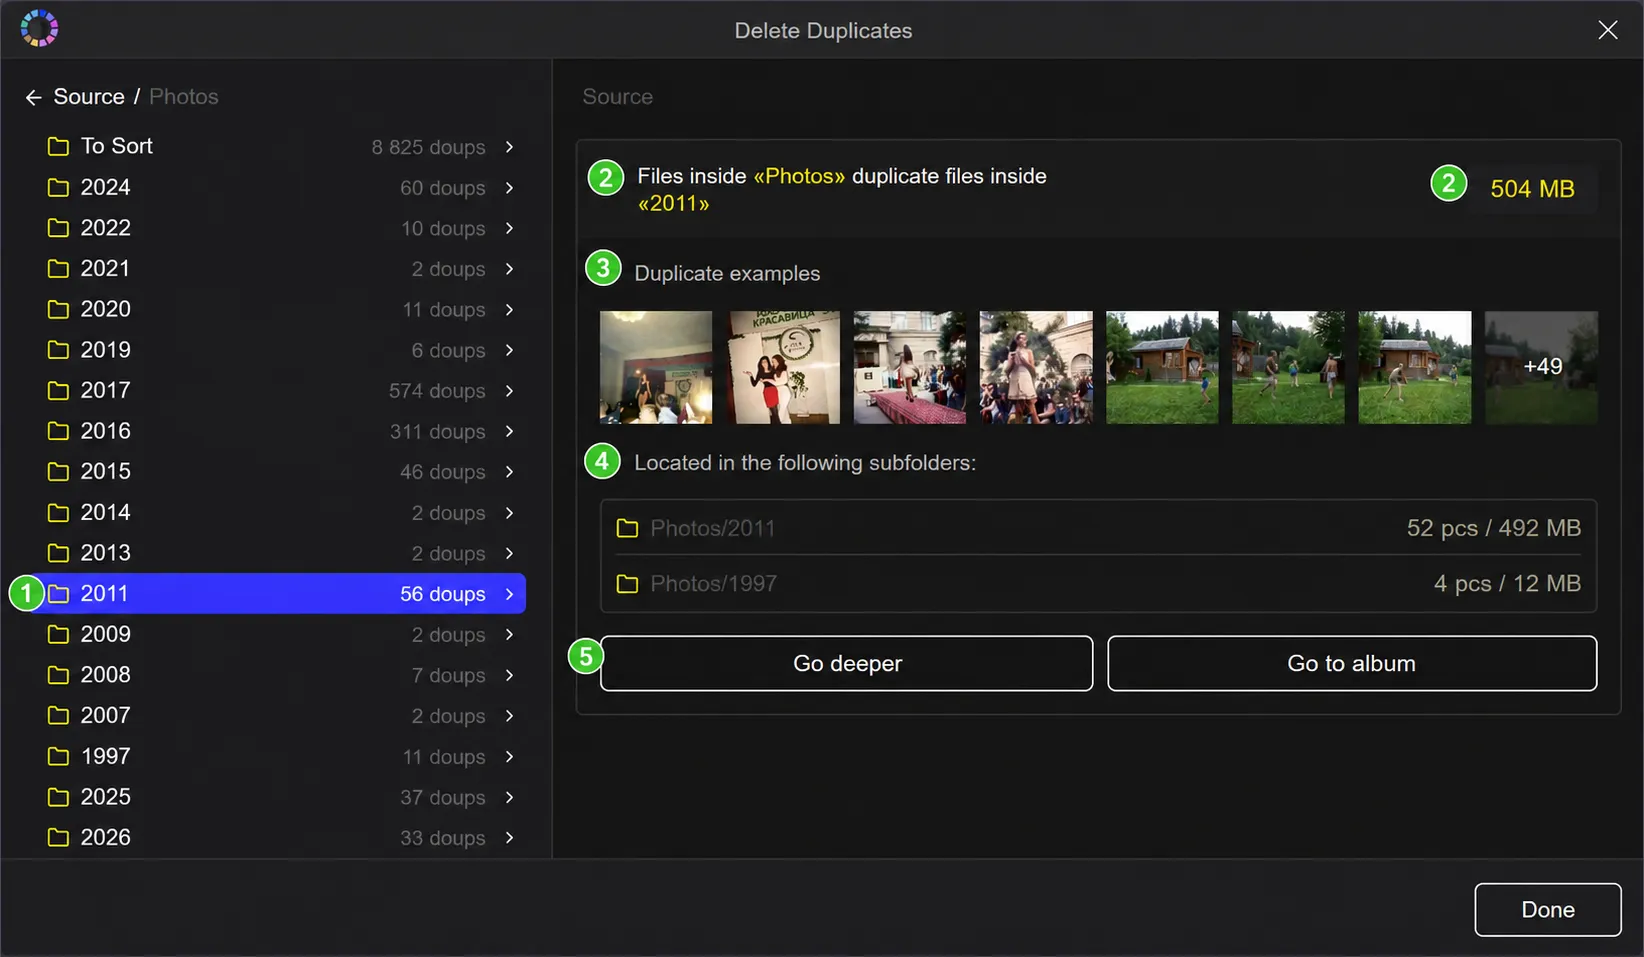This screenshot has height=957, width=1644.
Task: Select the 2020 folder name
Action: pos(106,310)
